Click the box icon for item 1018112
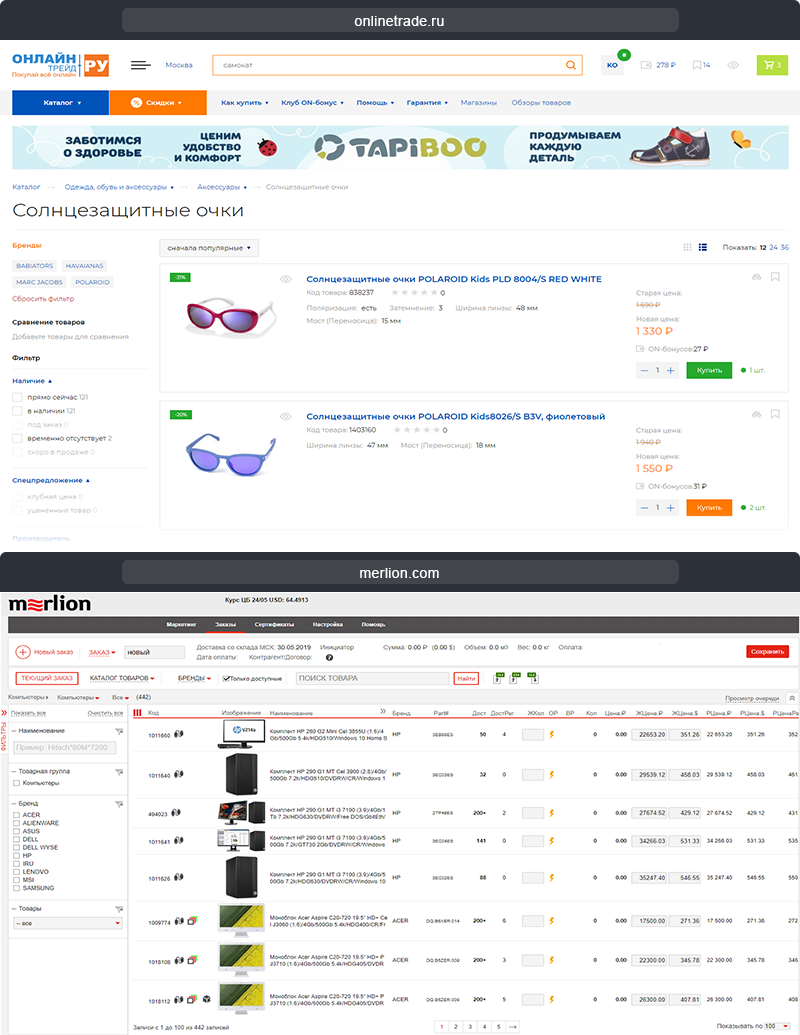The image size is (800, 1035). click(x=207, y=999)
